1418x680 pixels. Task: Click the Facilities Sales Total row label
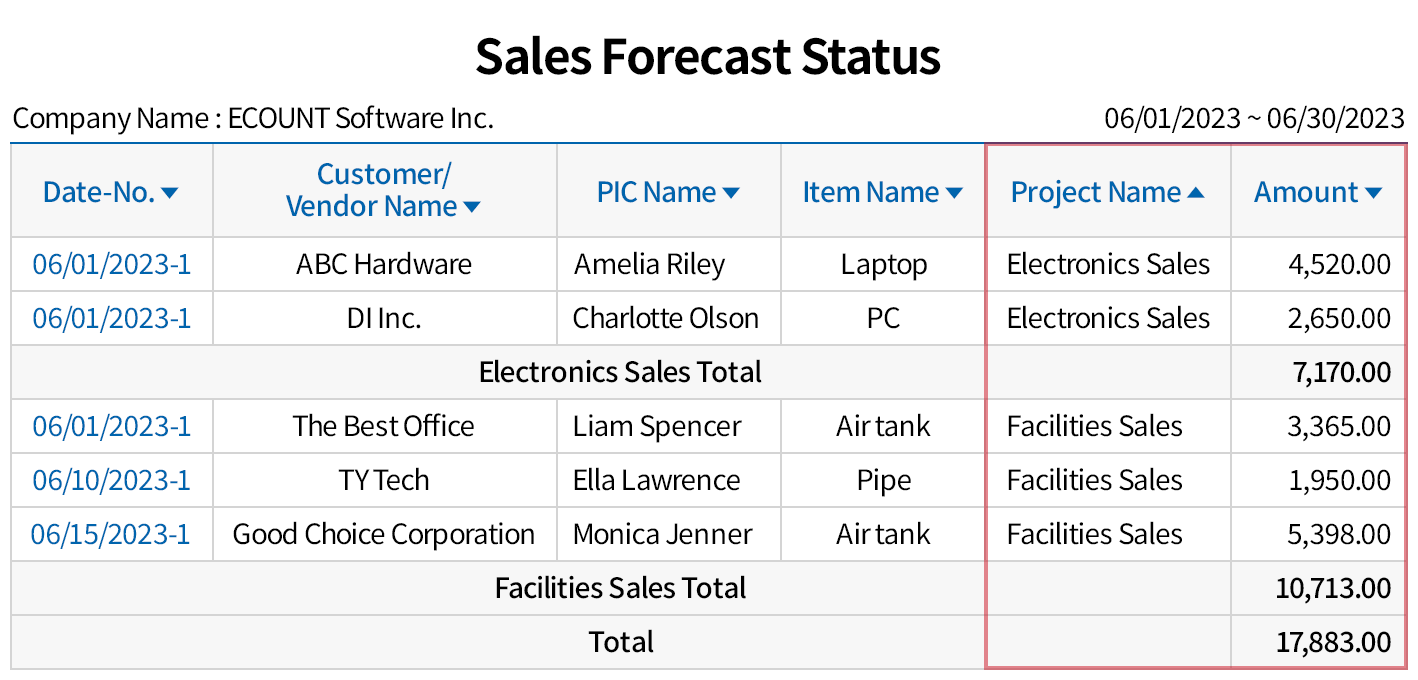point(620,588)
